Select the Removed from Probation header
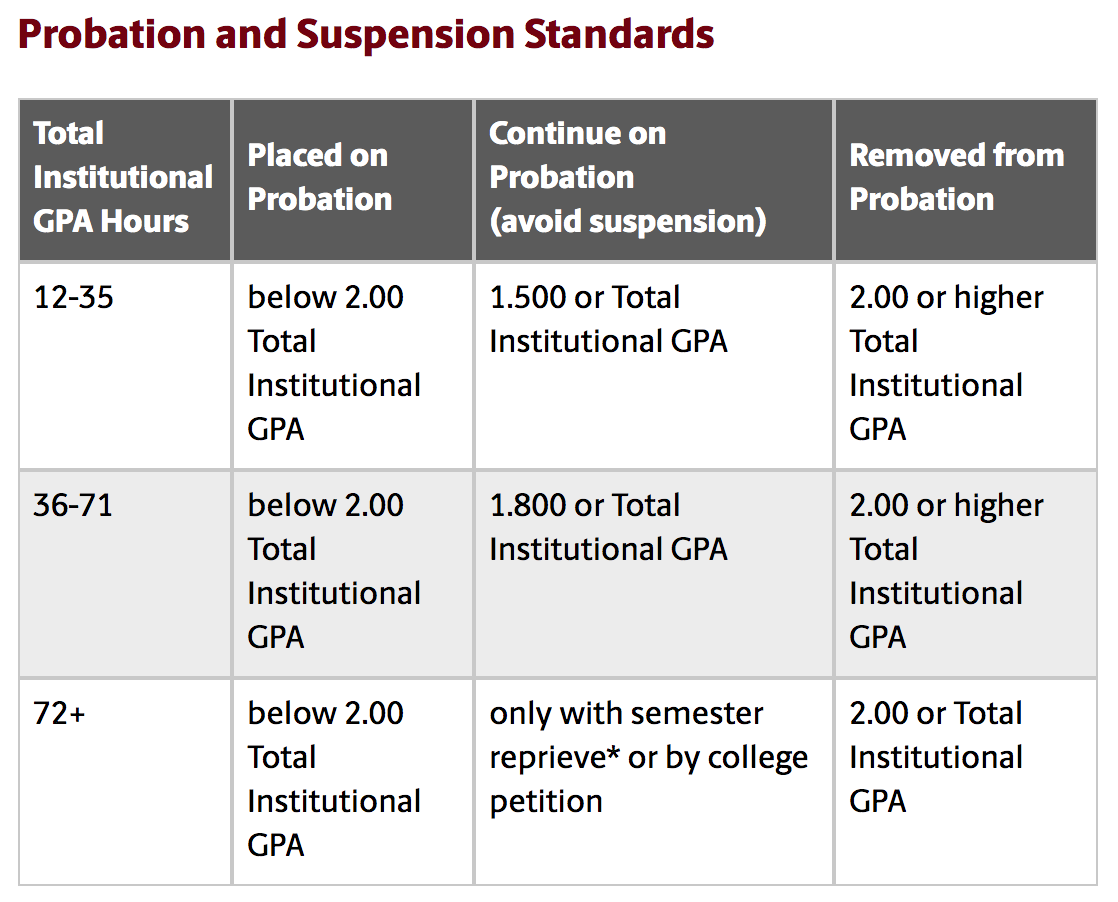This screenshot has width=1118, height=902. click(956, 177)
